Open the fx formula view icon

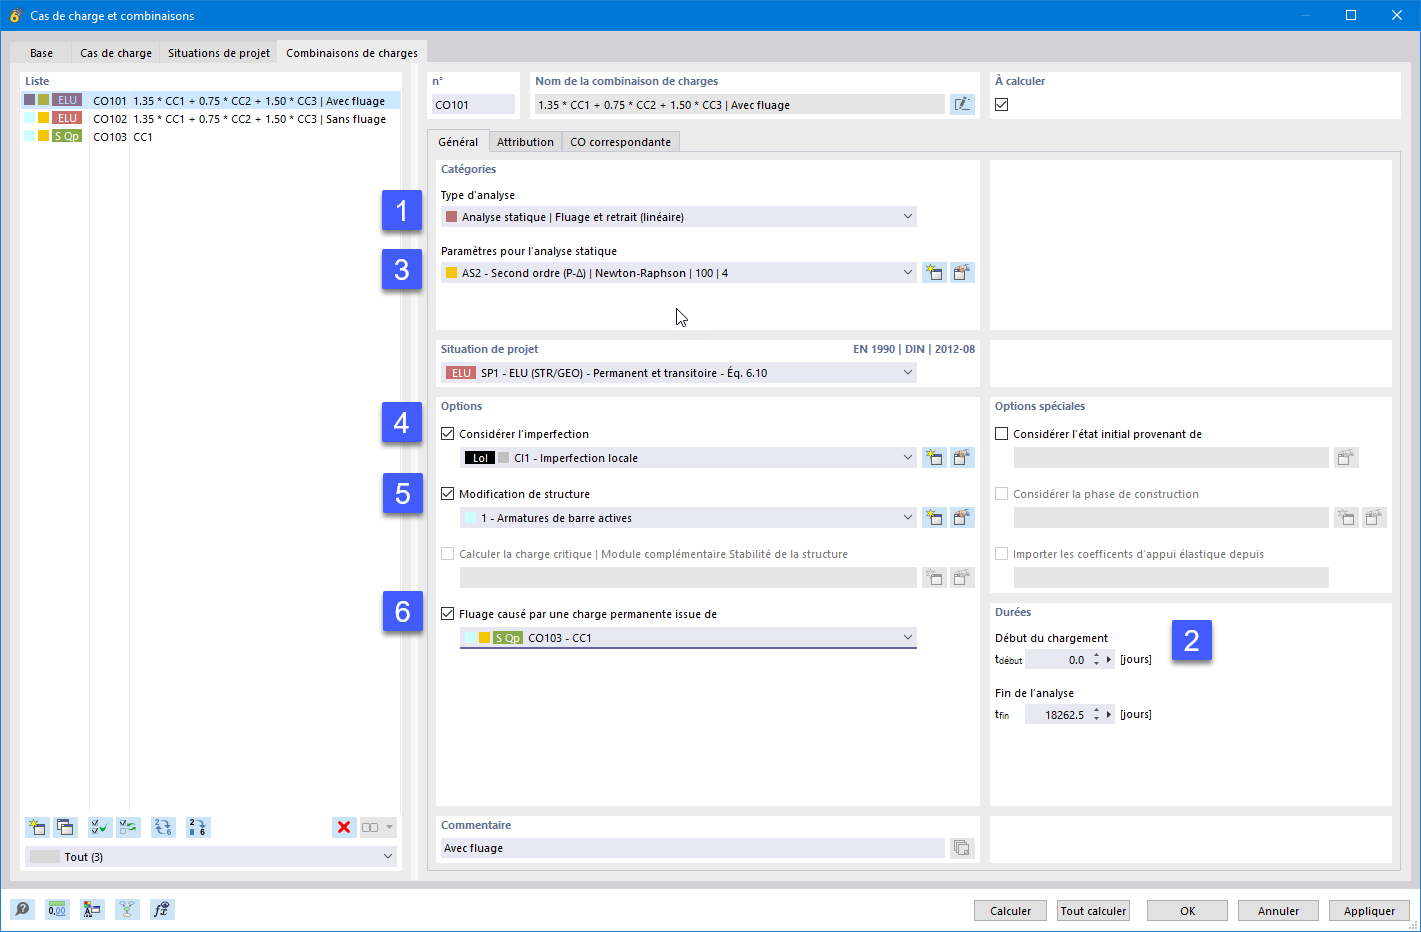[162, 909]
